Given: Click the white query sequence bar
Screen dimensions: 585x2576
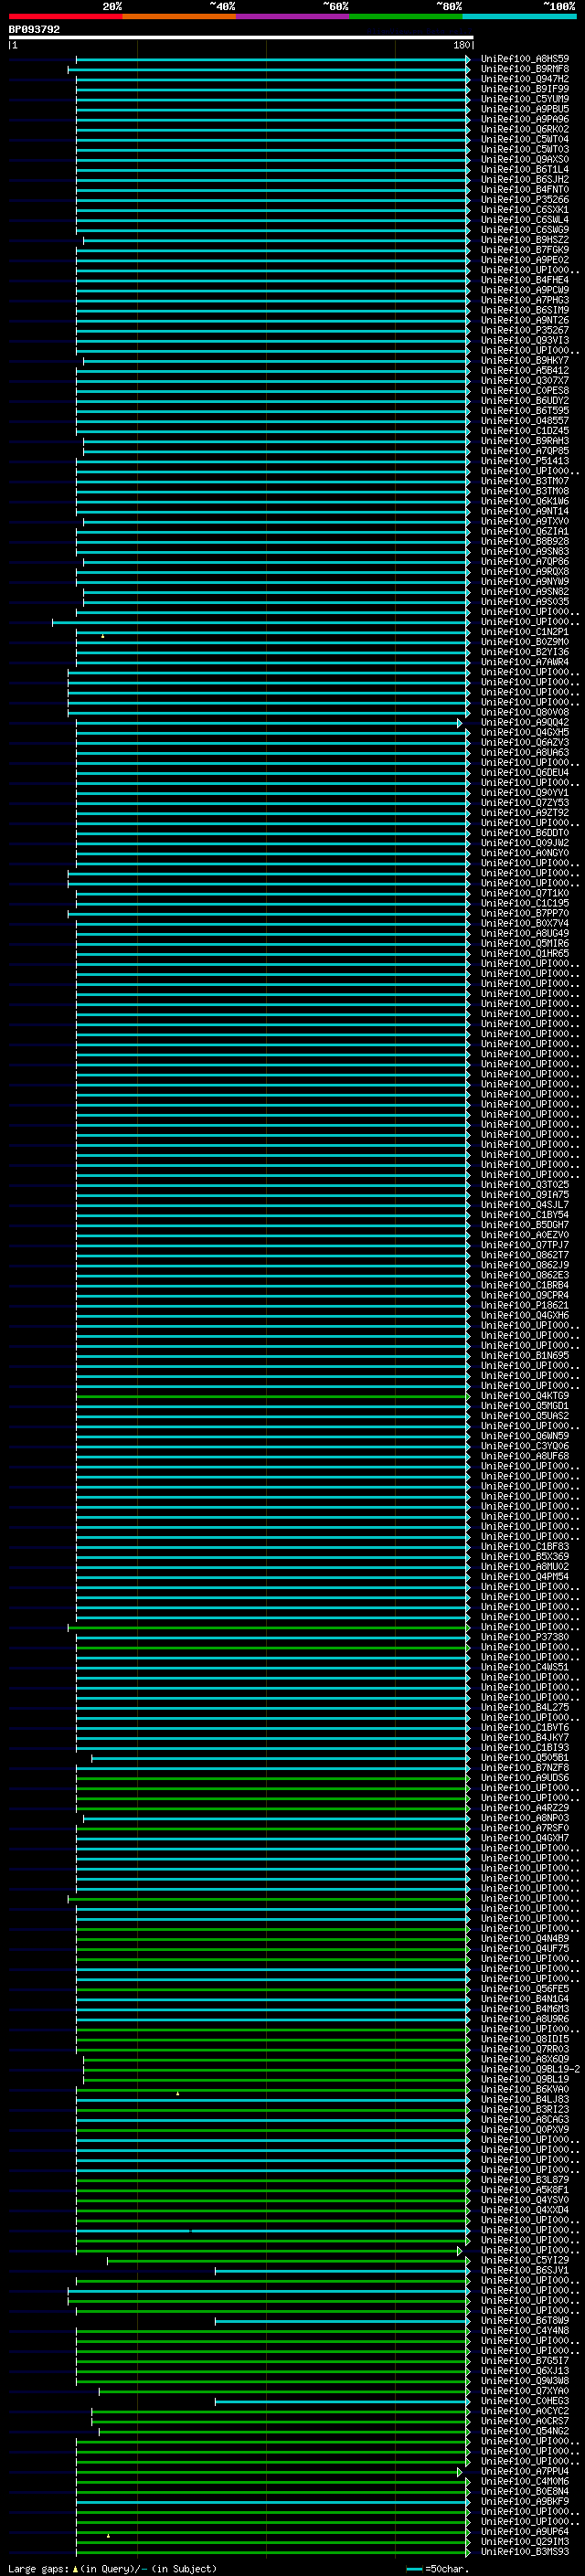Looking at the screenshot, I should coord(241,38).
